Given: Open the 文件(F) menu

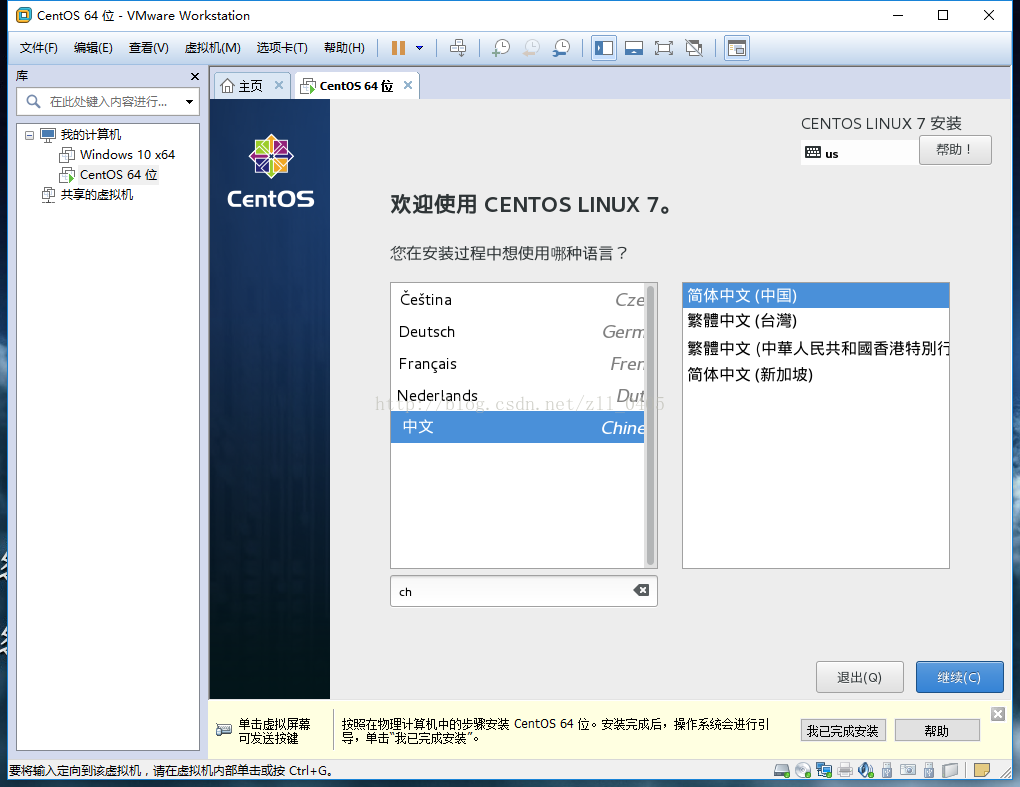Looking at the screenshot, I should coord(38,47).
